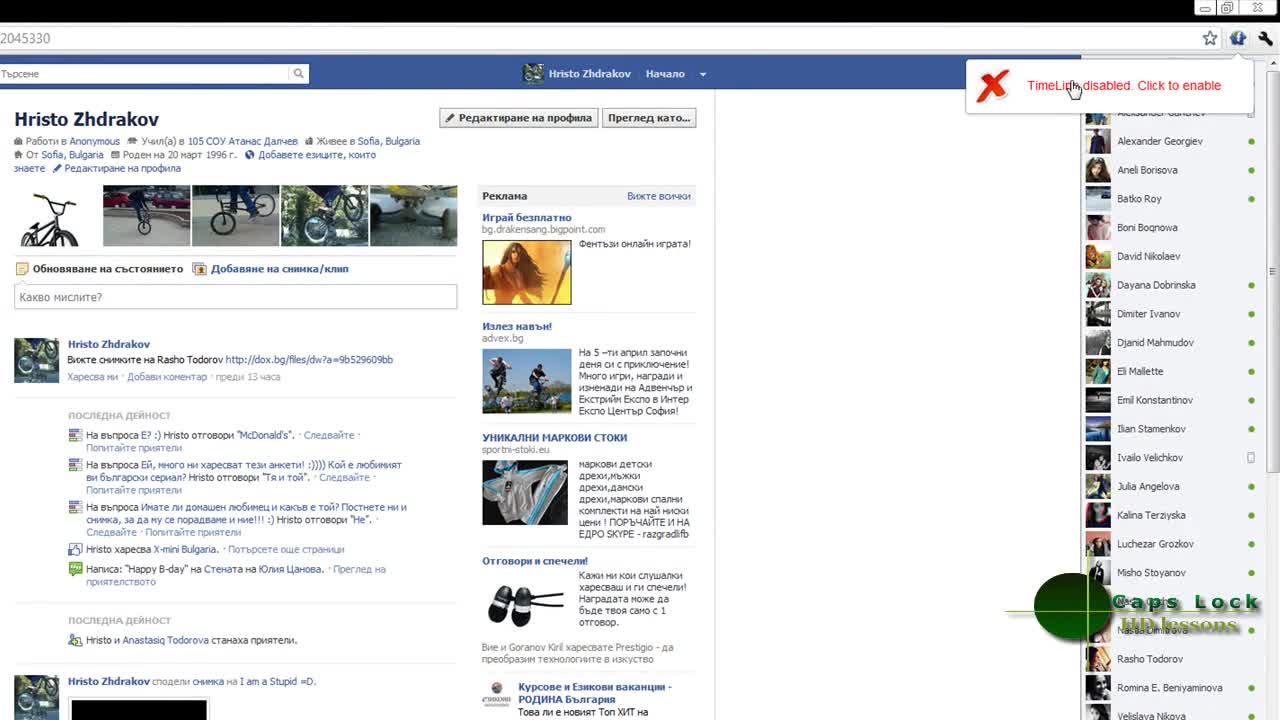Screen dimensions: 1280x720
Task: Click the red X icon in the TimeLine popup
Action: coord(992,86)
